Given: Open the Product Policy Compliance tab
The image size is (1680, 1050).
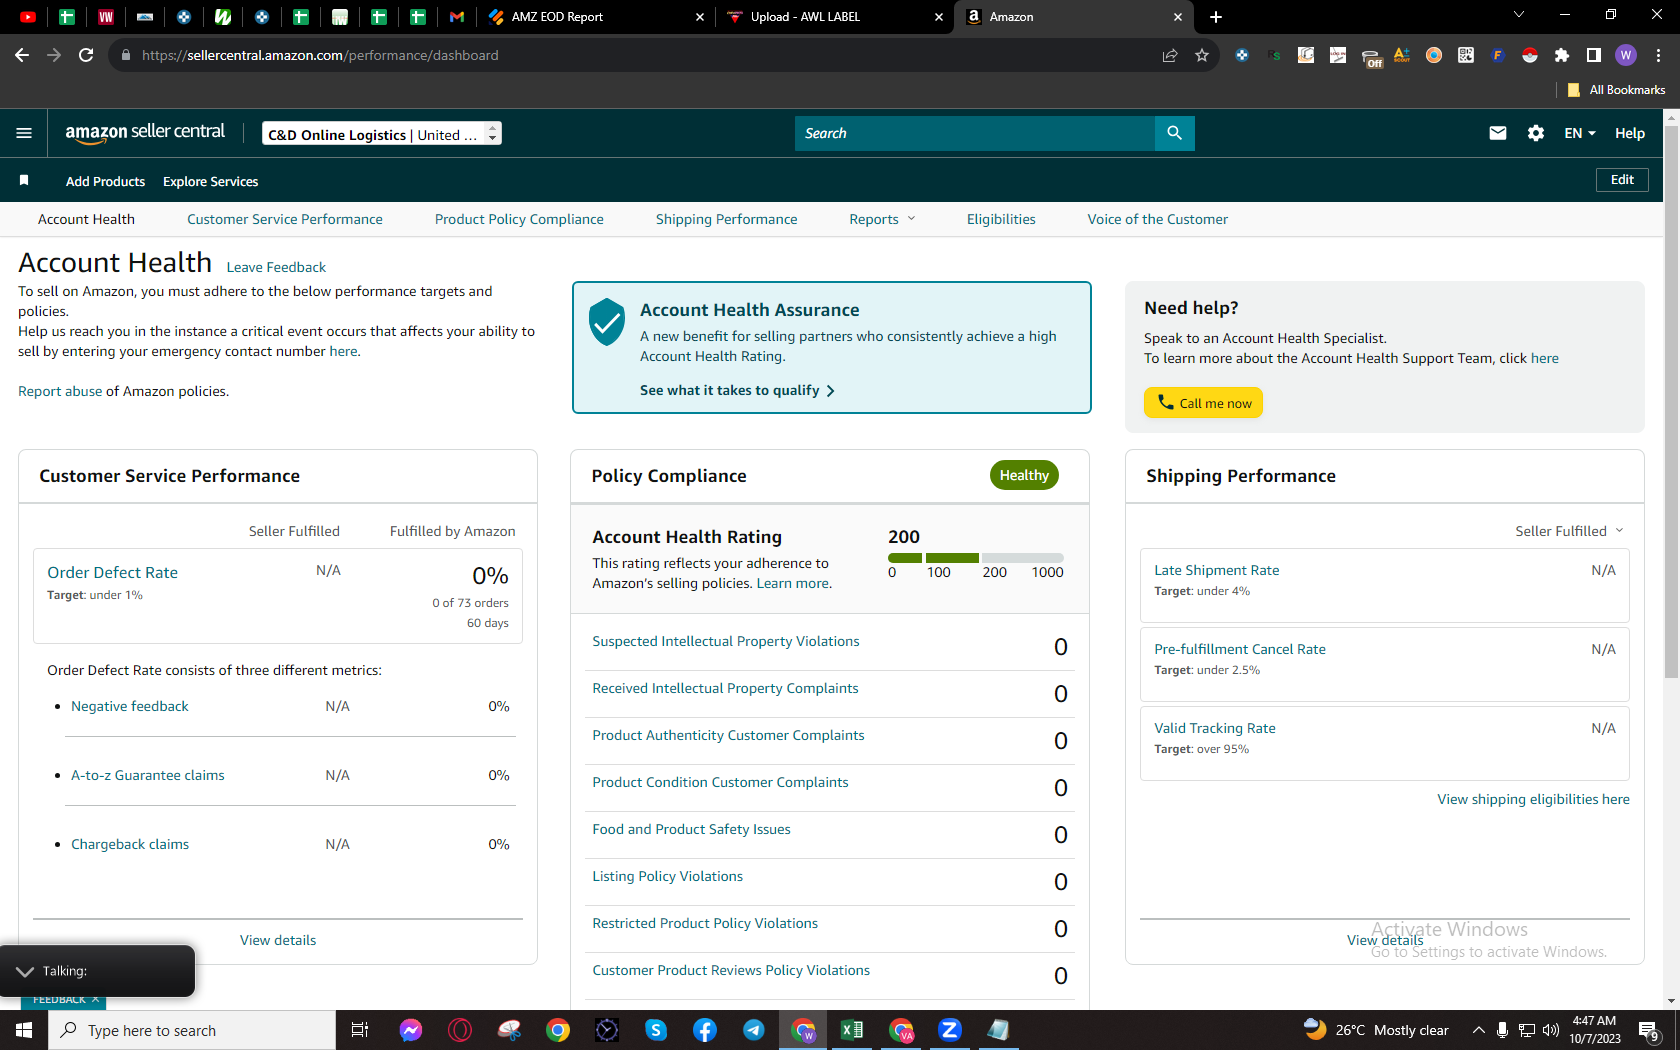Looking at the screenshot, I should (519, 219).
